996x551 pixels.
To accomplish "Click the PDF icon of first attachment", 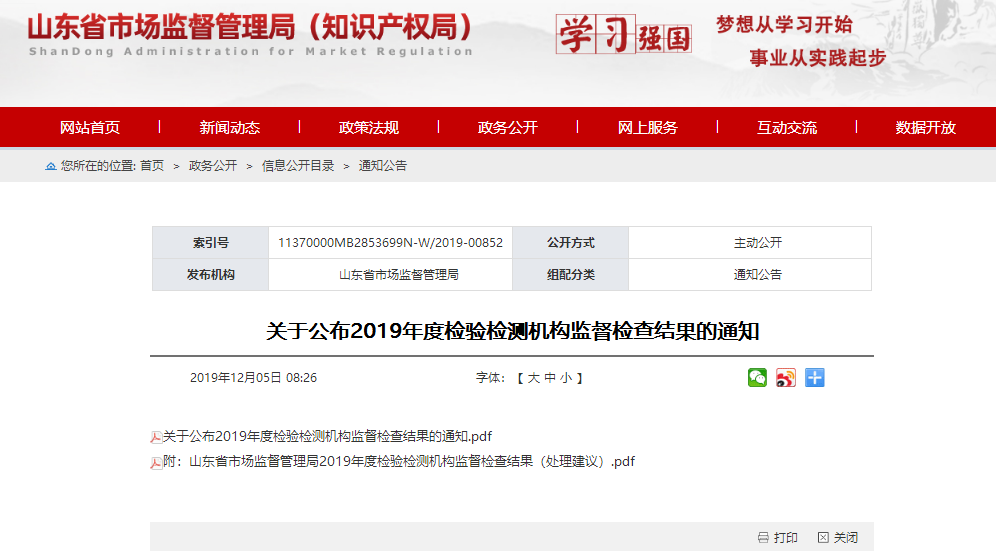I will [x=156, y=437].
